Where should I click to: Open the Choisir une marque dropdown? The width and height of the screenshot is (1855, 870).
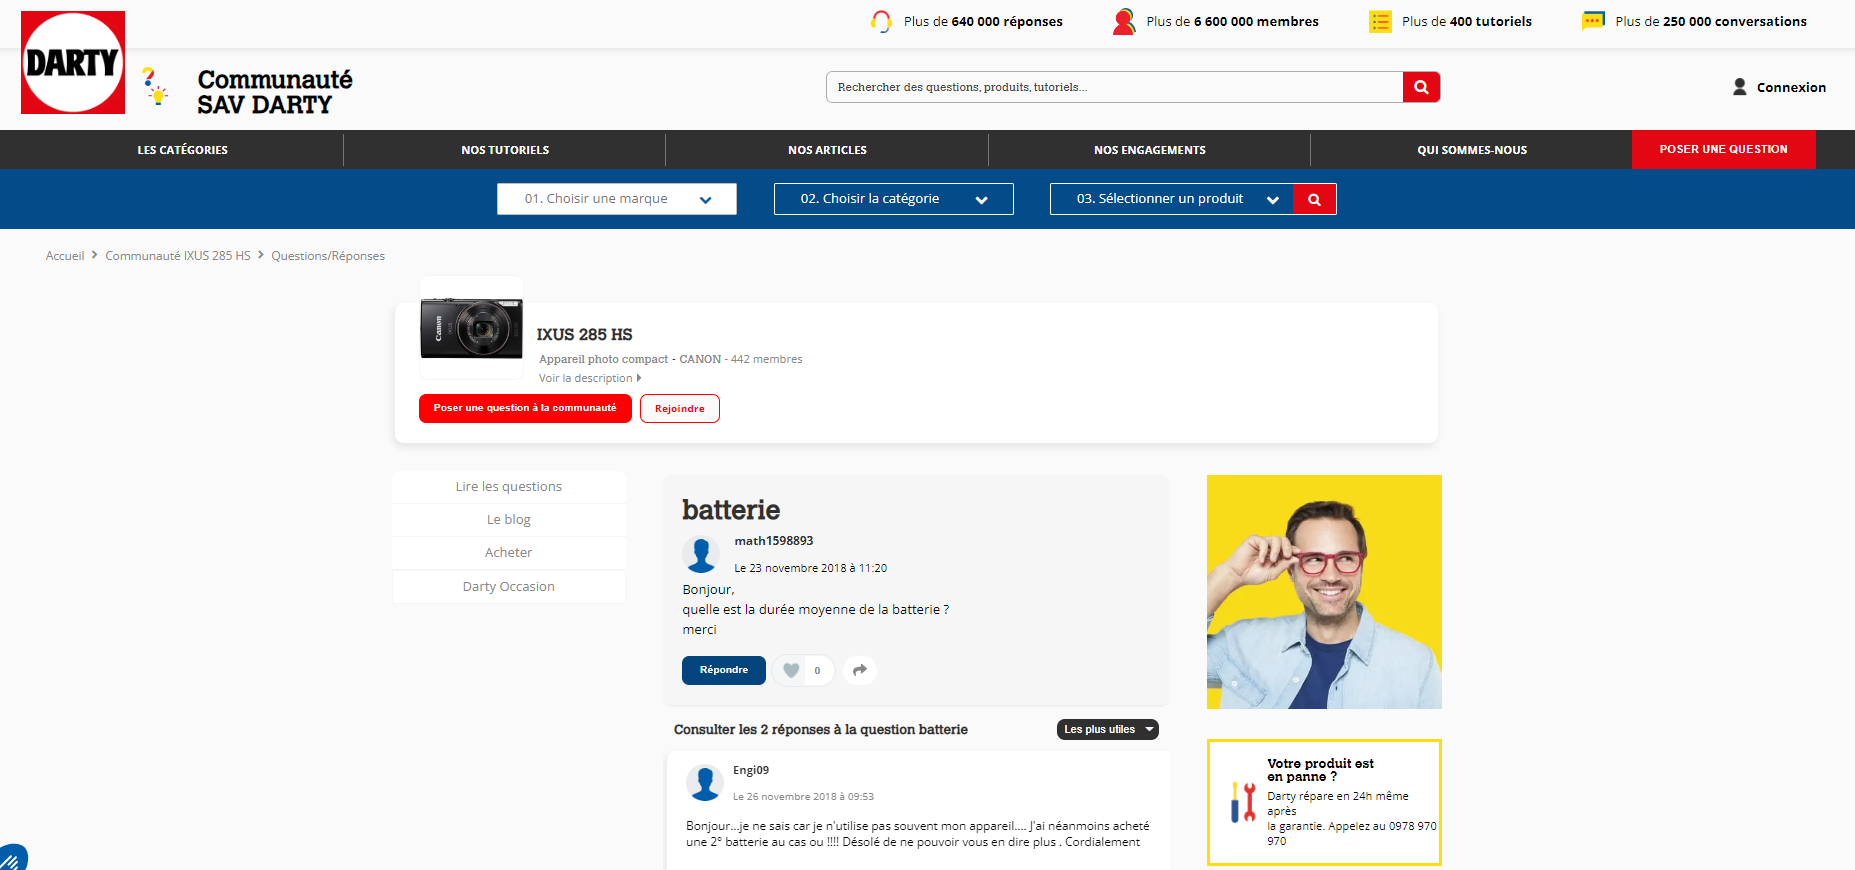(x=617, y=199)
